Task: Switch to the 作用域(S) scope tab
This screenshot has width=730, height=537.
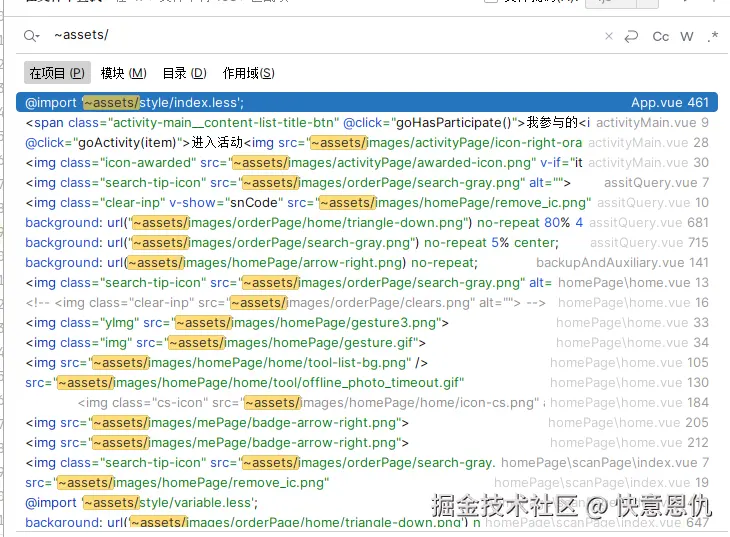Action: (x=249, y=73)
